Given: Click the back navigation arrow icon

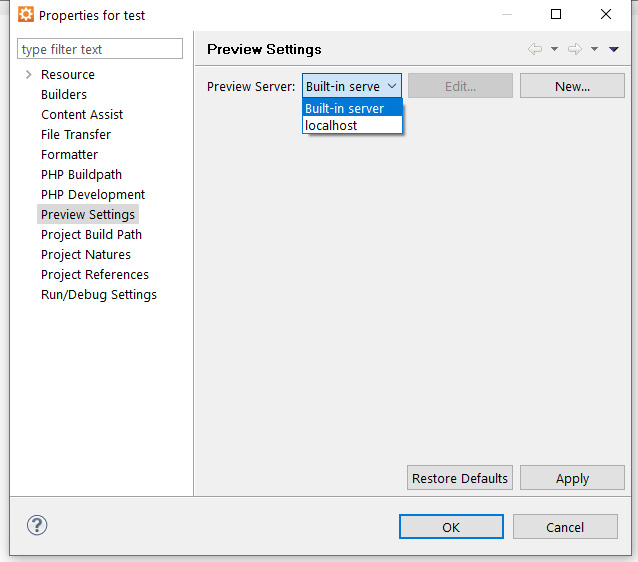Looking at the screenshot, I should (535, 49).
